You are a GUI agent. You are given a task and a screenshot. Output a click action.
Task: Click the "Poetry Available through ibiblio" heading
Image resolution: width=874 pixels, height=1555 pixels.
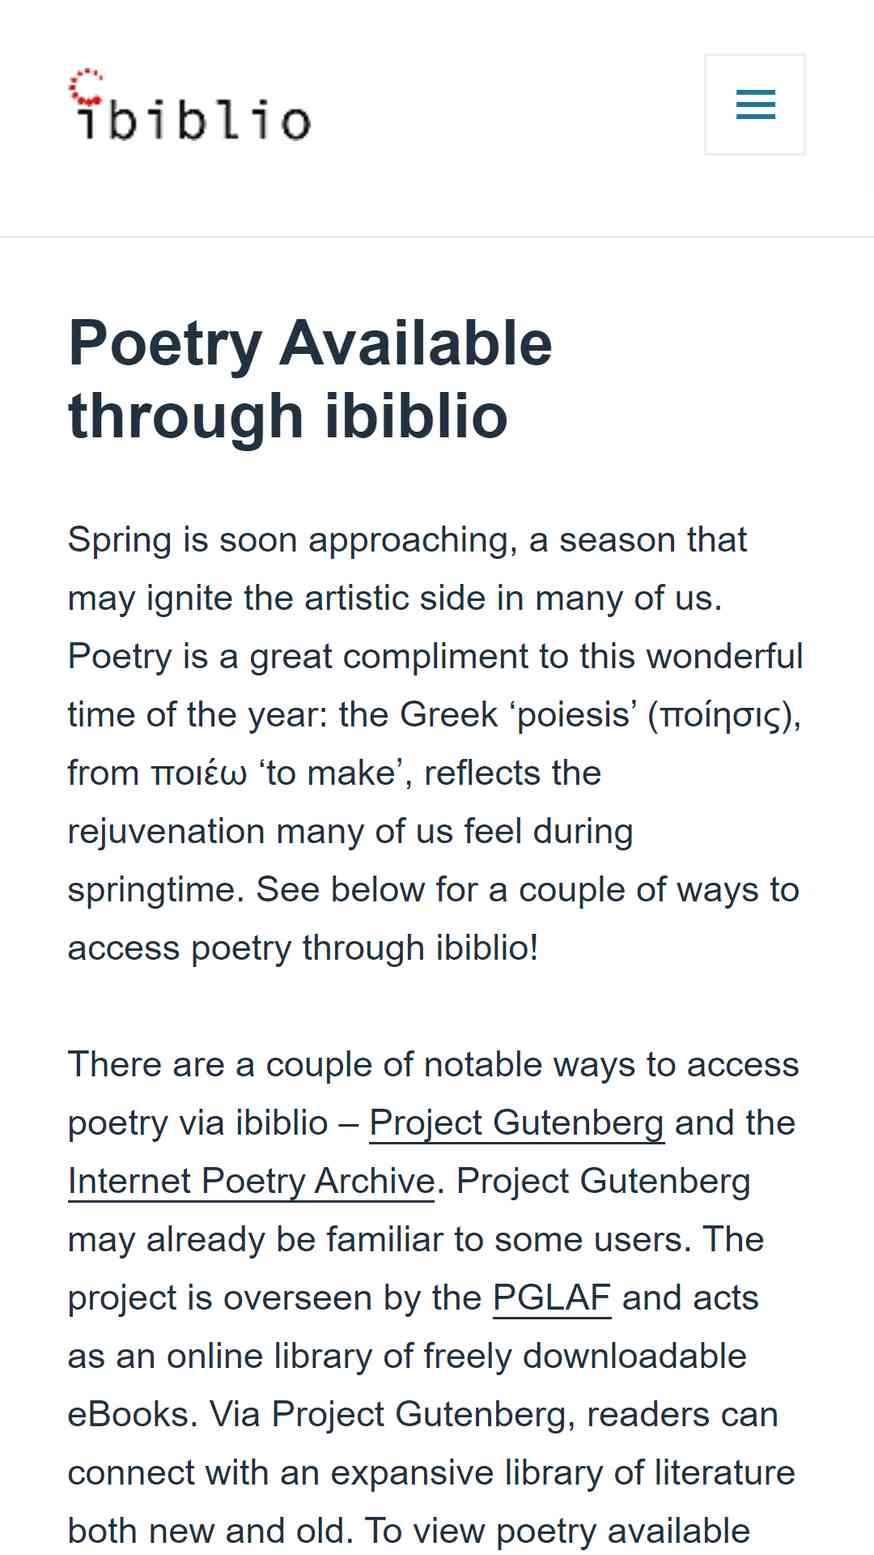[x=310, y=379]
